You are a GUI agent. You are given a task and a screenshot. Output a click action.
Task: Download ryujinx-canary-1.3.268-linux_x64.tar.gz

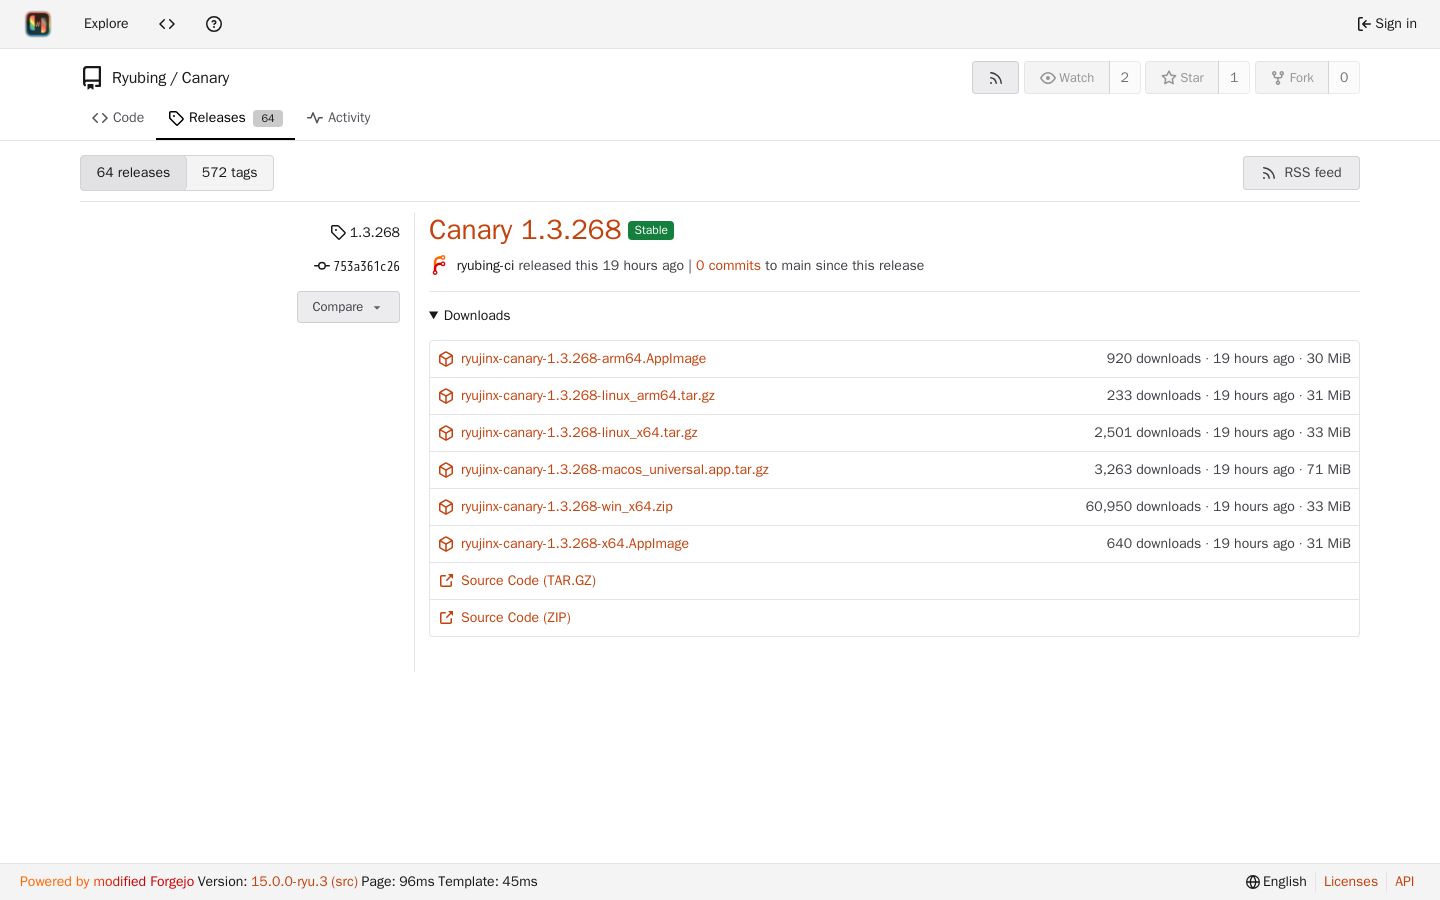tap(579, 433)
